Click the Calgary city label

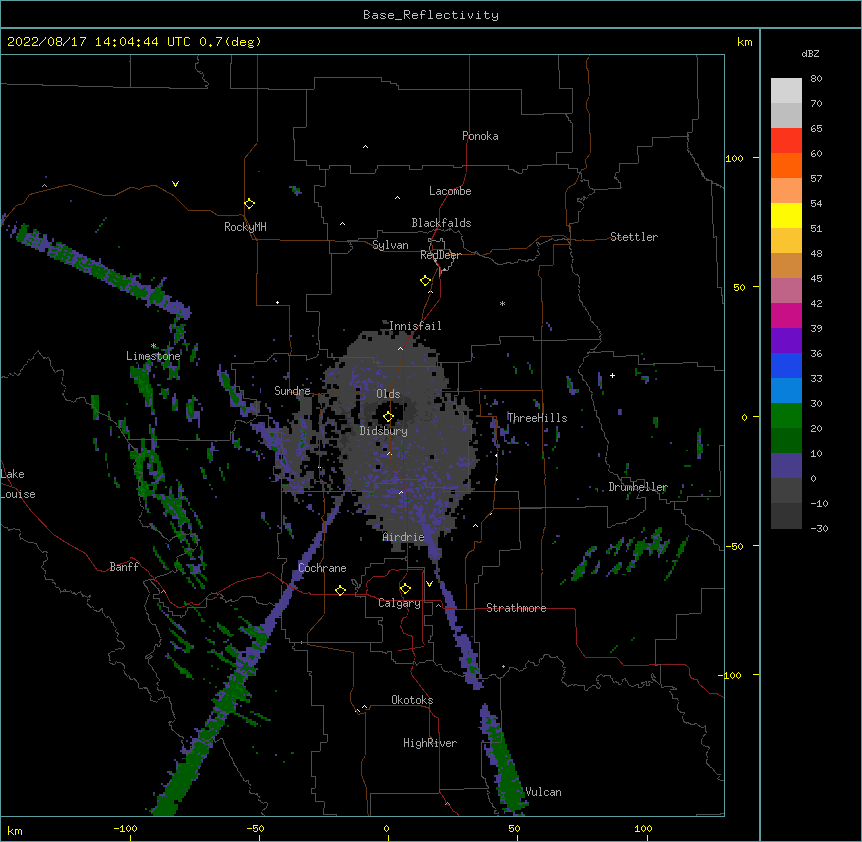click(x=399, y=603)
